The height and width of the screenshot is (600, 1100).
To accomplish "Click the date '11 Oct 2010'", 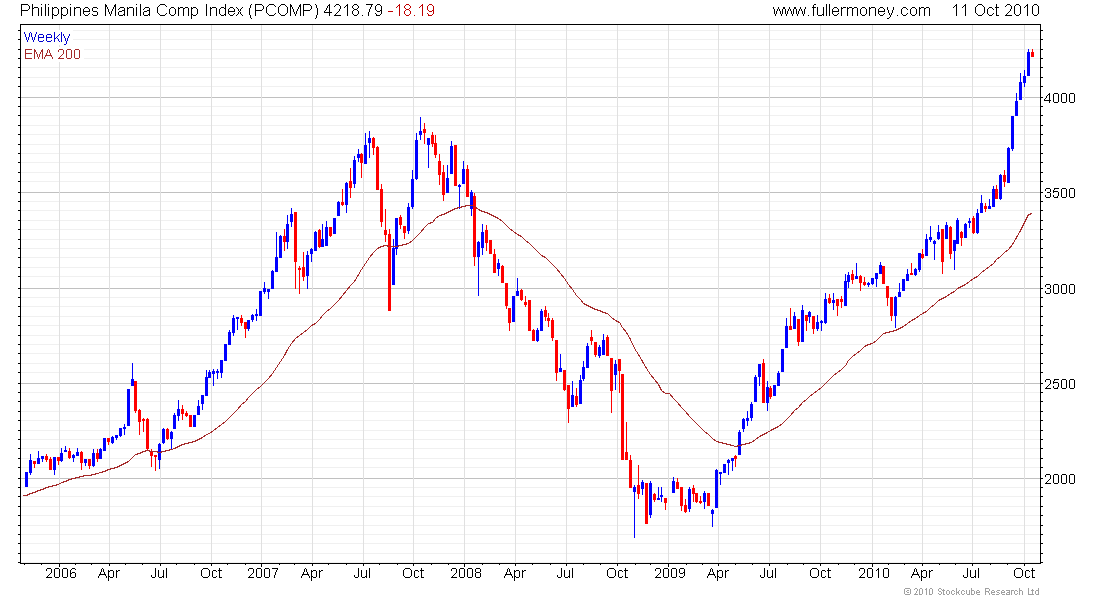I will click(x=995, y=11).
